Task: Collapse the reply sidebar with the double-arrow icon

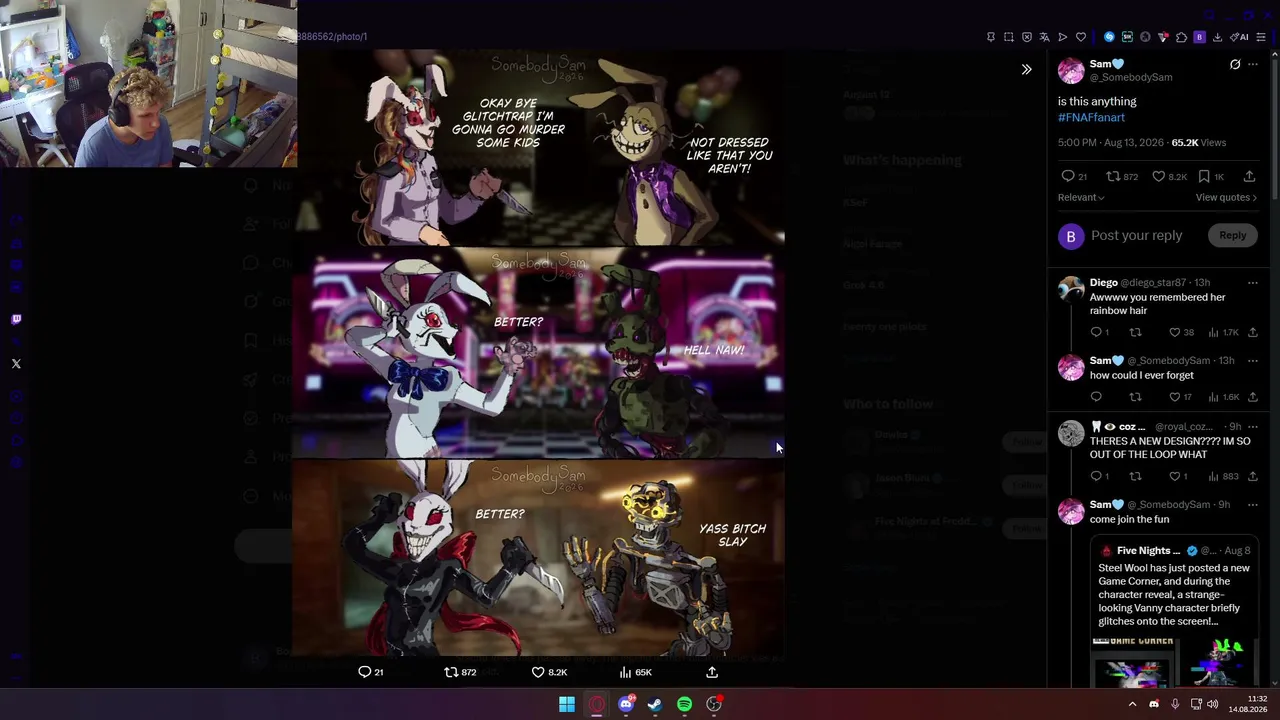Action: (1026, 69)
